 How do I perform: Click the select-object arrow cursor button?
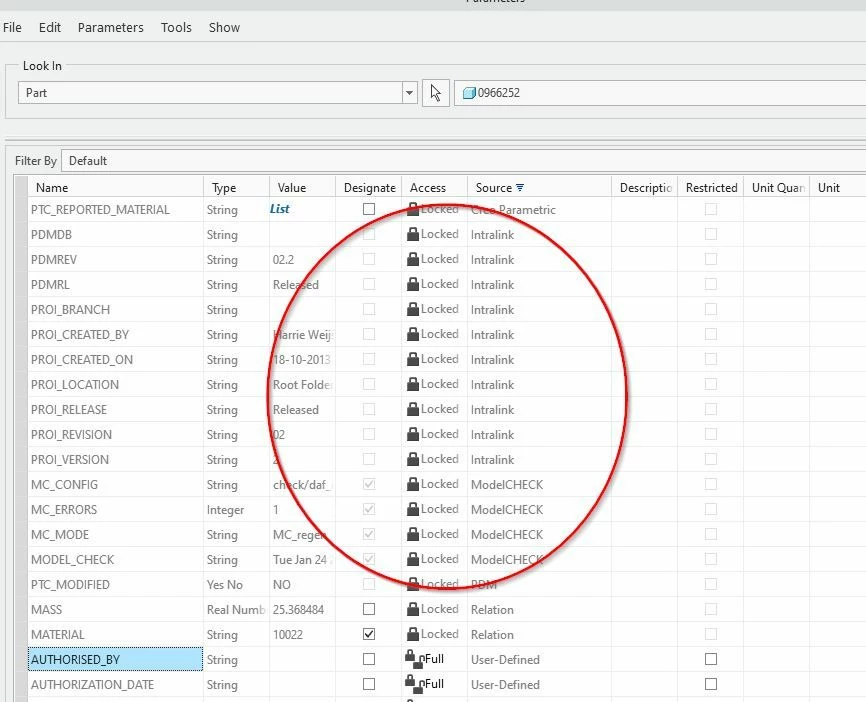tap(436, 92)
